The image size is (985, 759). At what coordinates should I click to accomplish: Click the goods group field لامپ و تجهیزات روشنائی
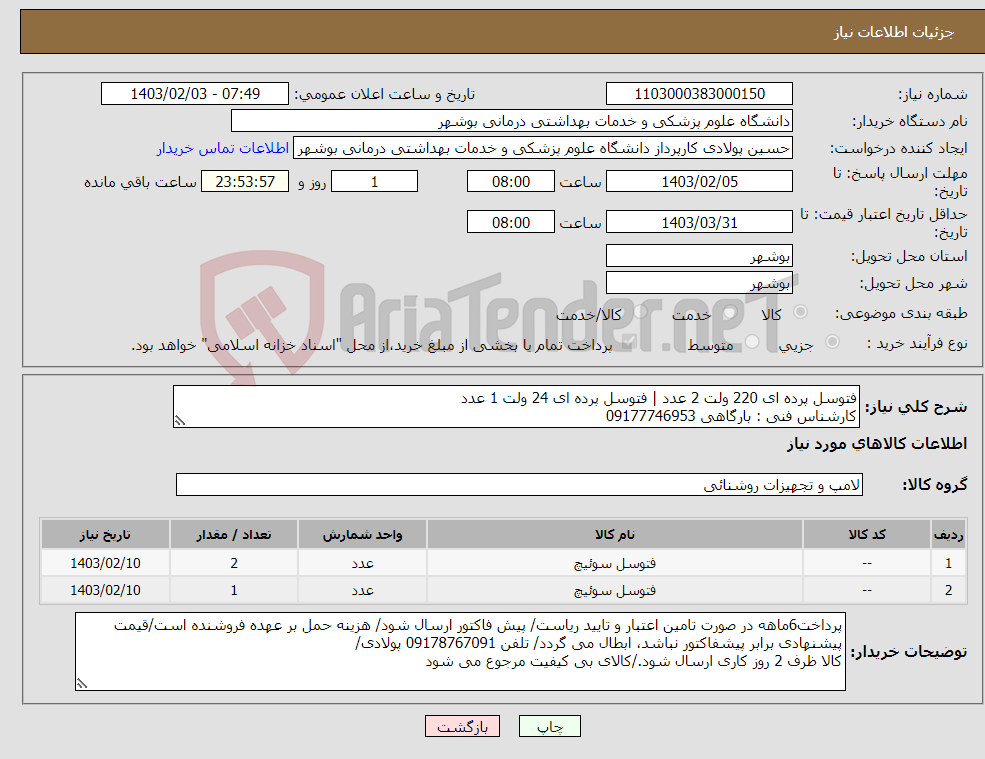click(520, 484)
